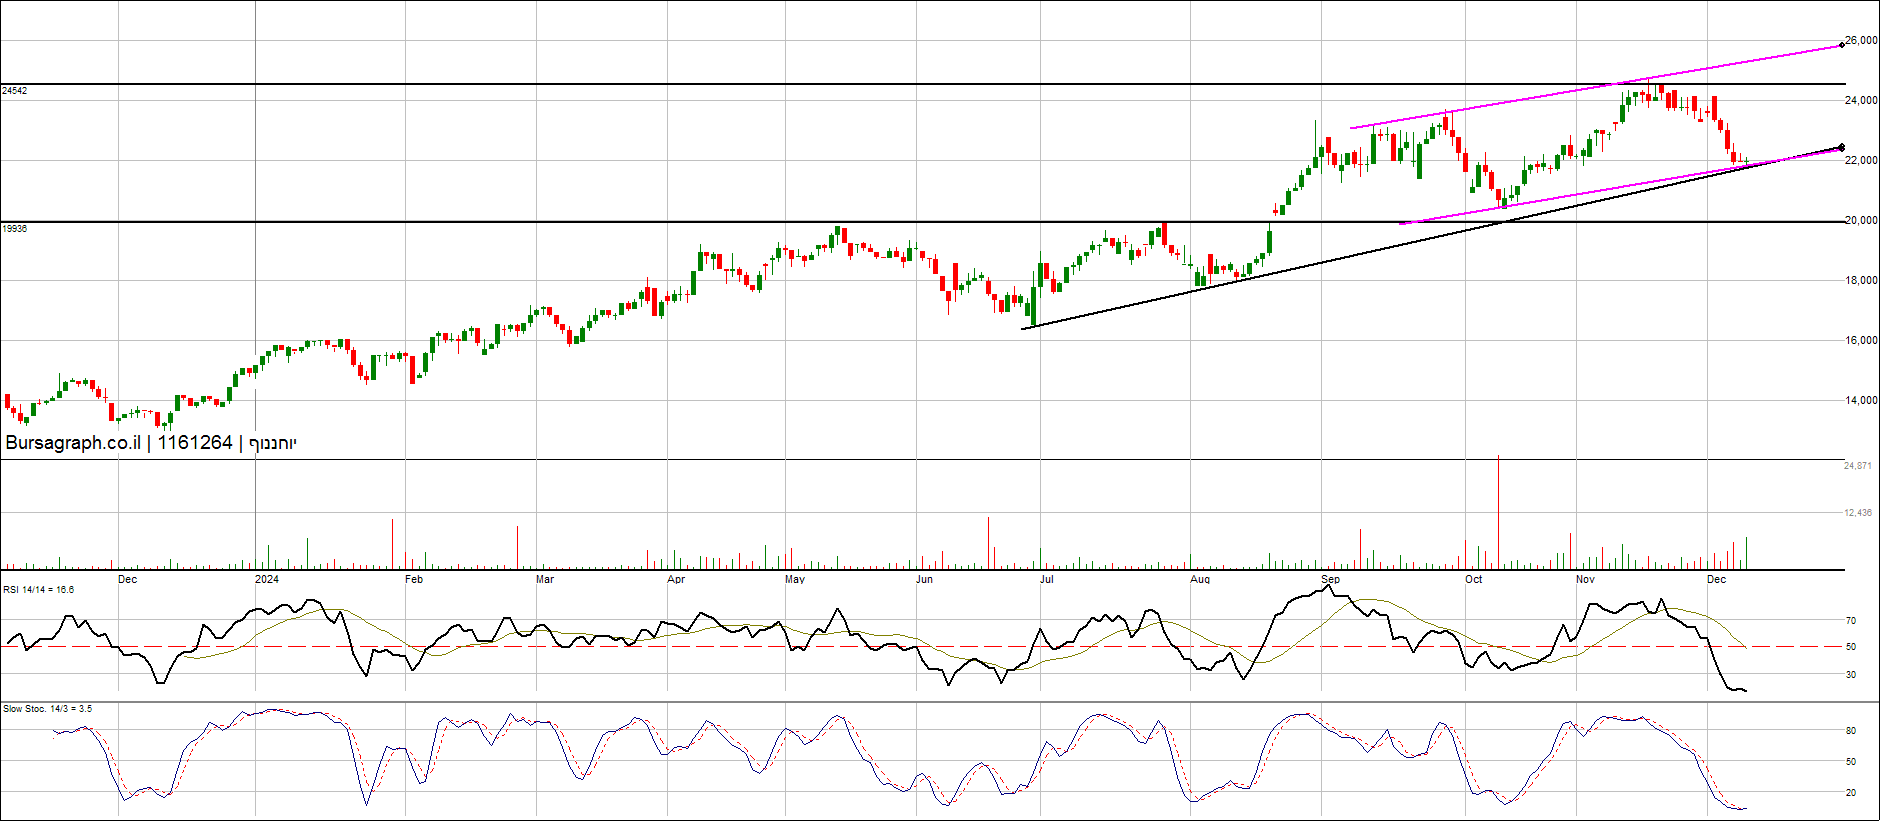Click the Sep month label on time axis
1880x821 pixels.
point(1330,579)
